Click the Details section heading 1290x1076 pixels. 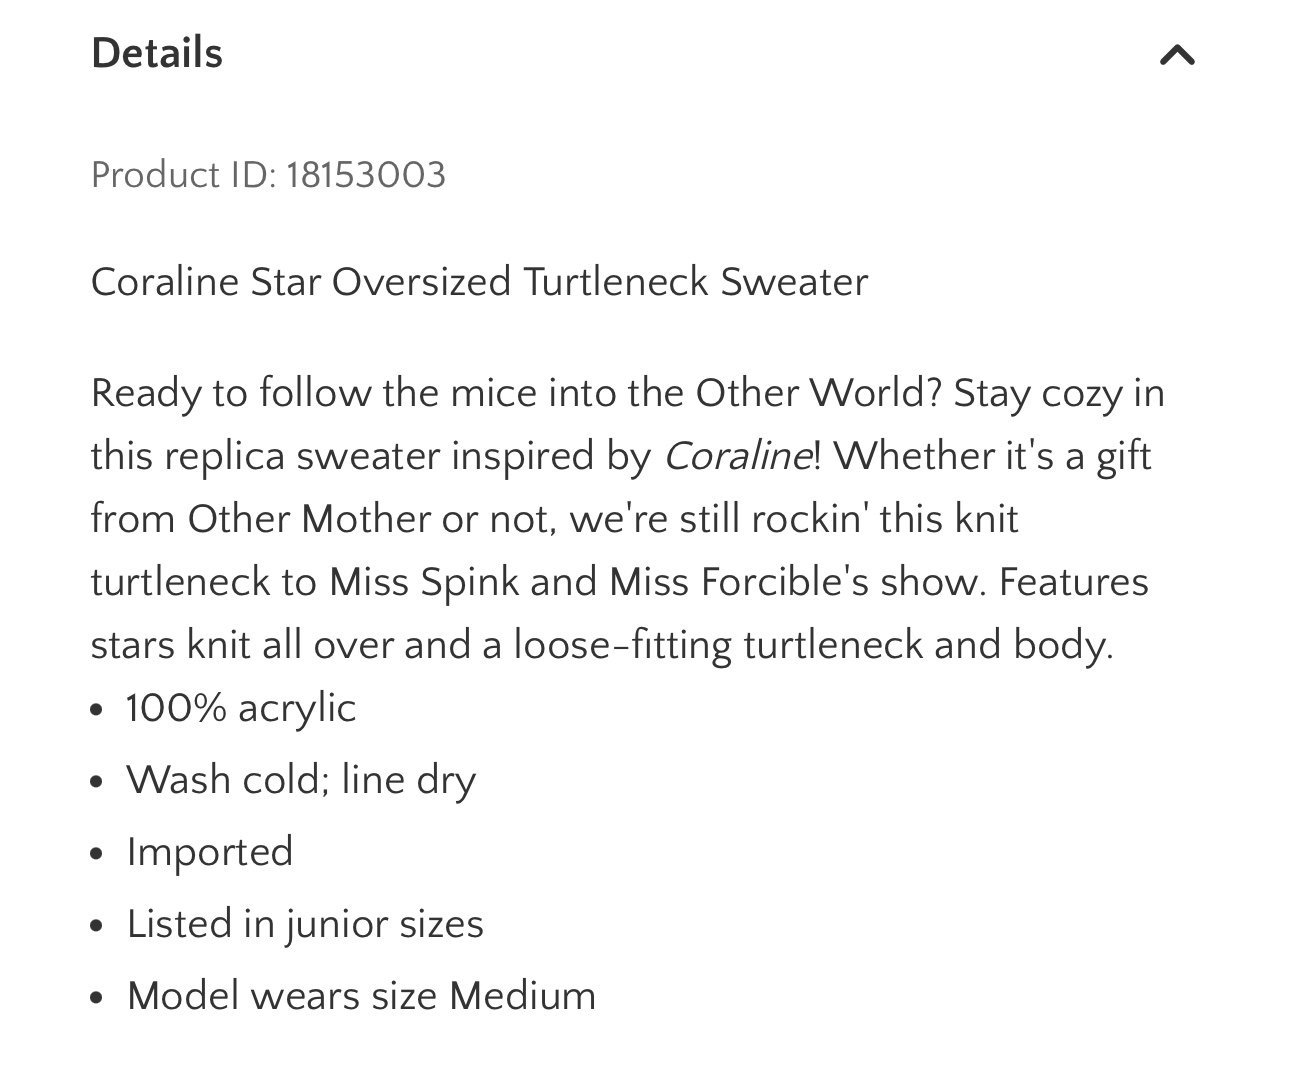click(157, 53)
